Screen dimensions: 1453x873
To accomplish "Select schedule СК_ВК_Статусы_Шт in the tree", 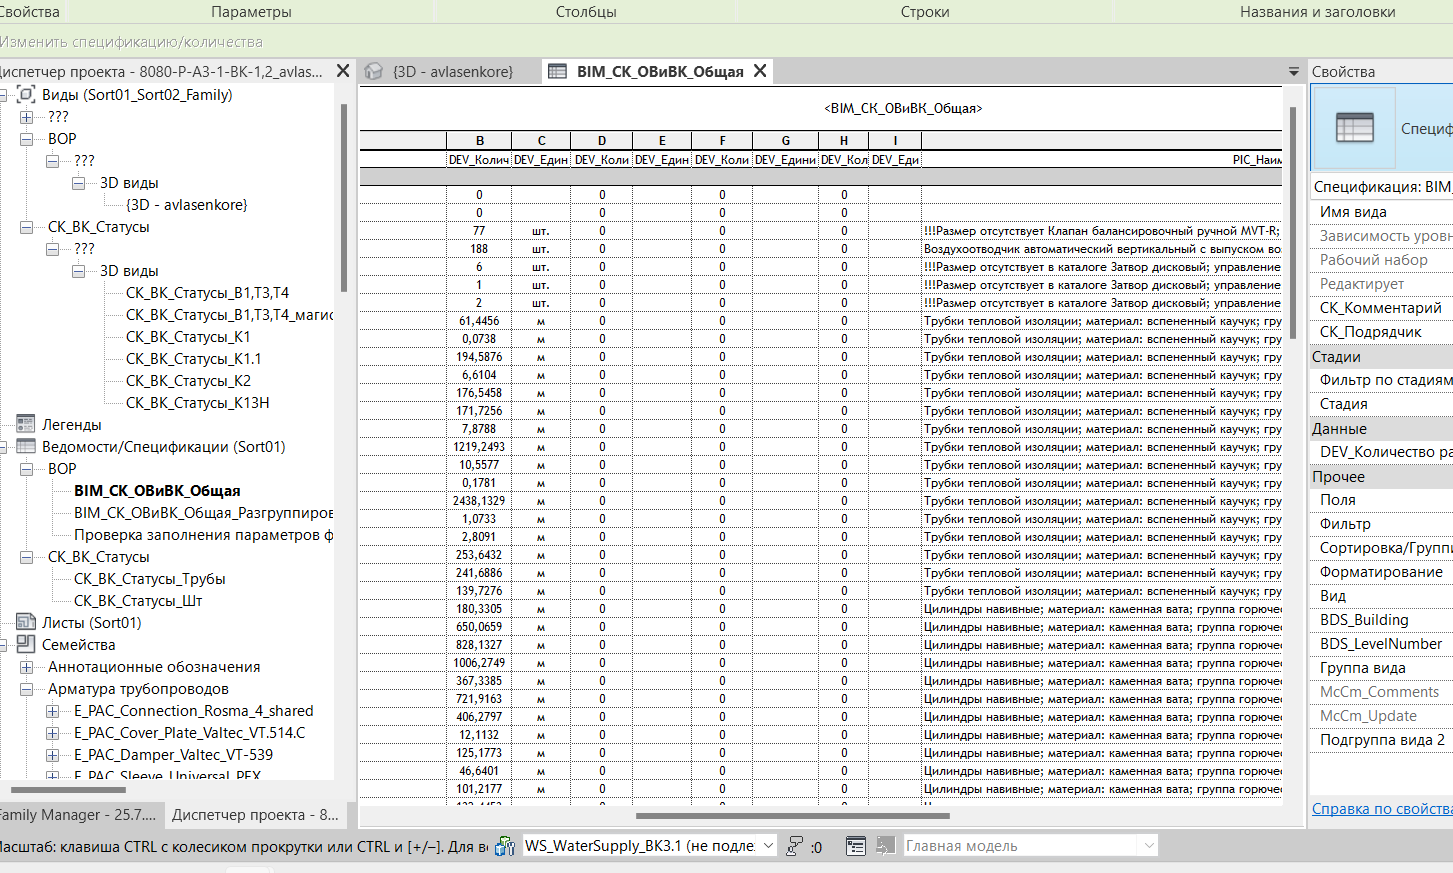I will click(138, 601).
